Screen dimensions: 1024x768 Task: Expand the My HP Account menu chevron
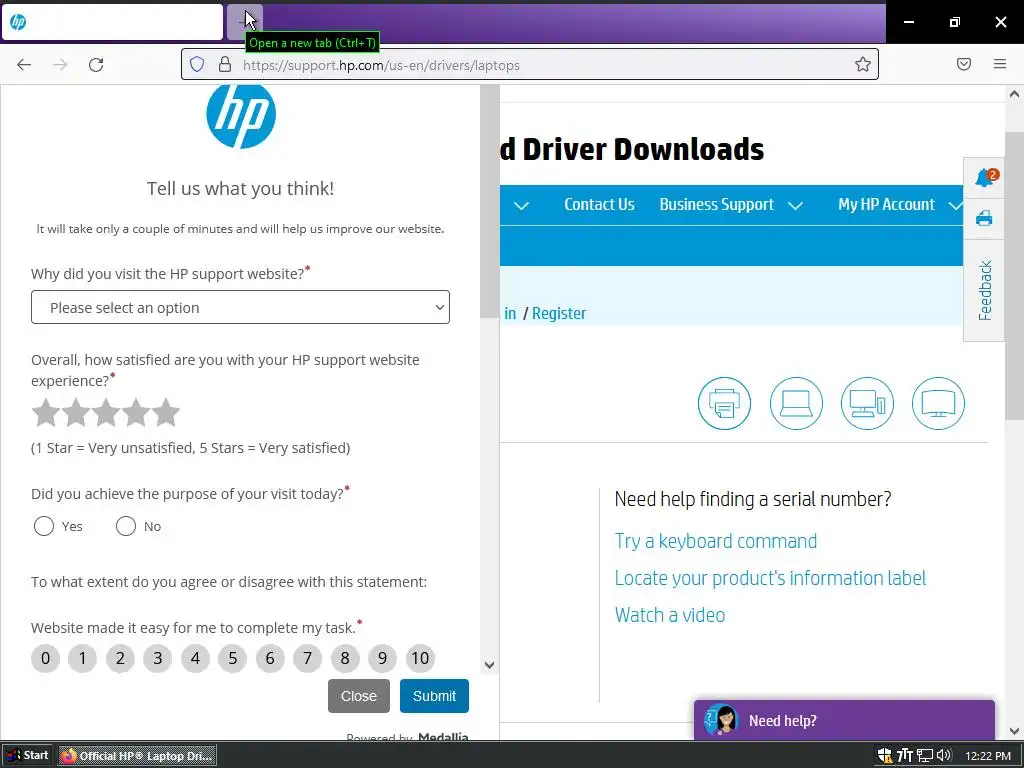pyautogui.click(x=955, y=206)
